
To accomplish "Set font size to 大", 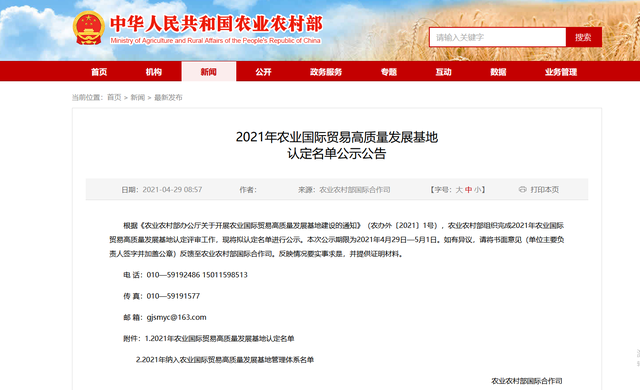I will coord(459,190).
